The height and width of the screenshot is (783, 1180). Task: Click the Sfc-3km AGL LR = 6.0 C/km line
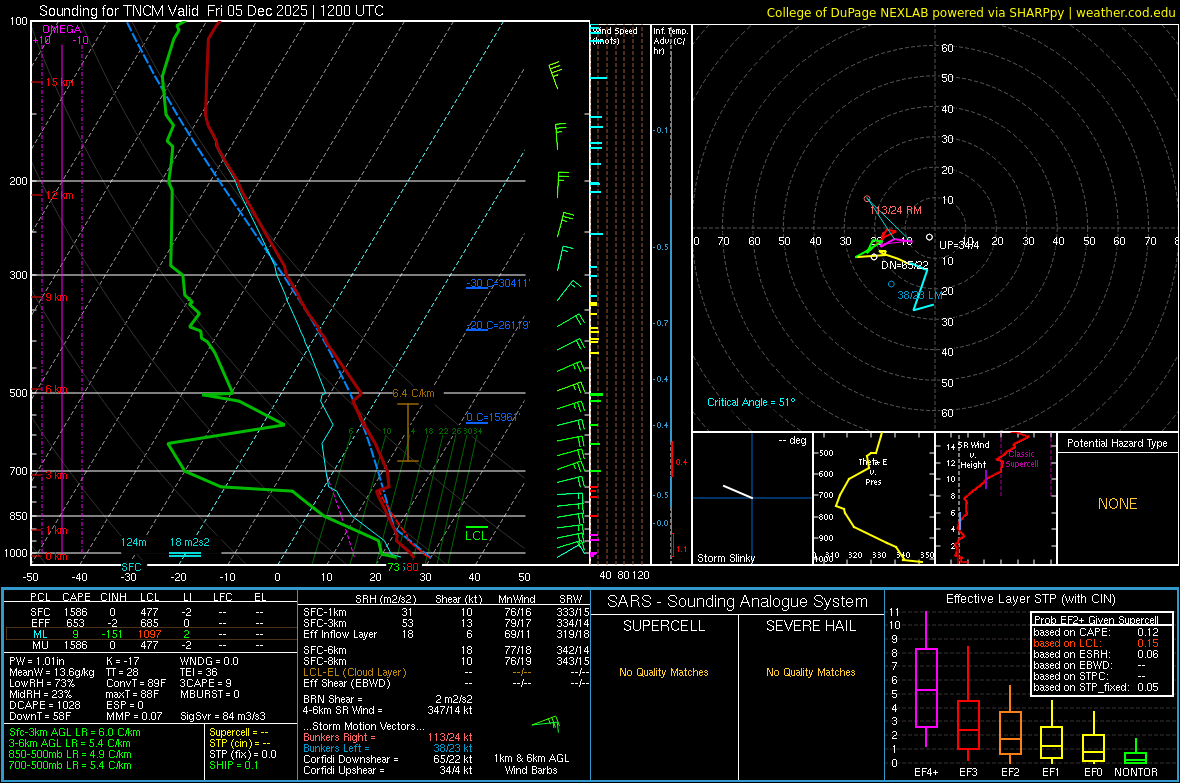coord(75,732)
